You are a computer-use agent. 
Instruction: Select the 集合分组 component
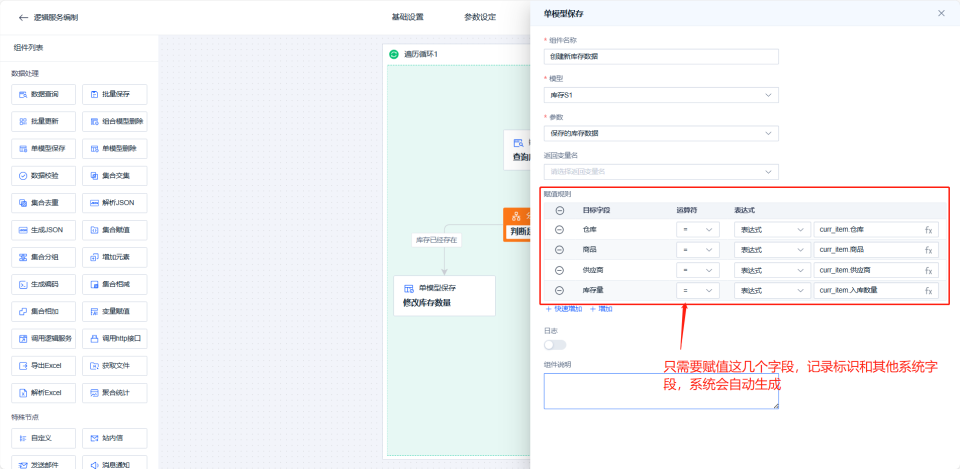click(x=43, y=257)
